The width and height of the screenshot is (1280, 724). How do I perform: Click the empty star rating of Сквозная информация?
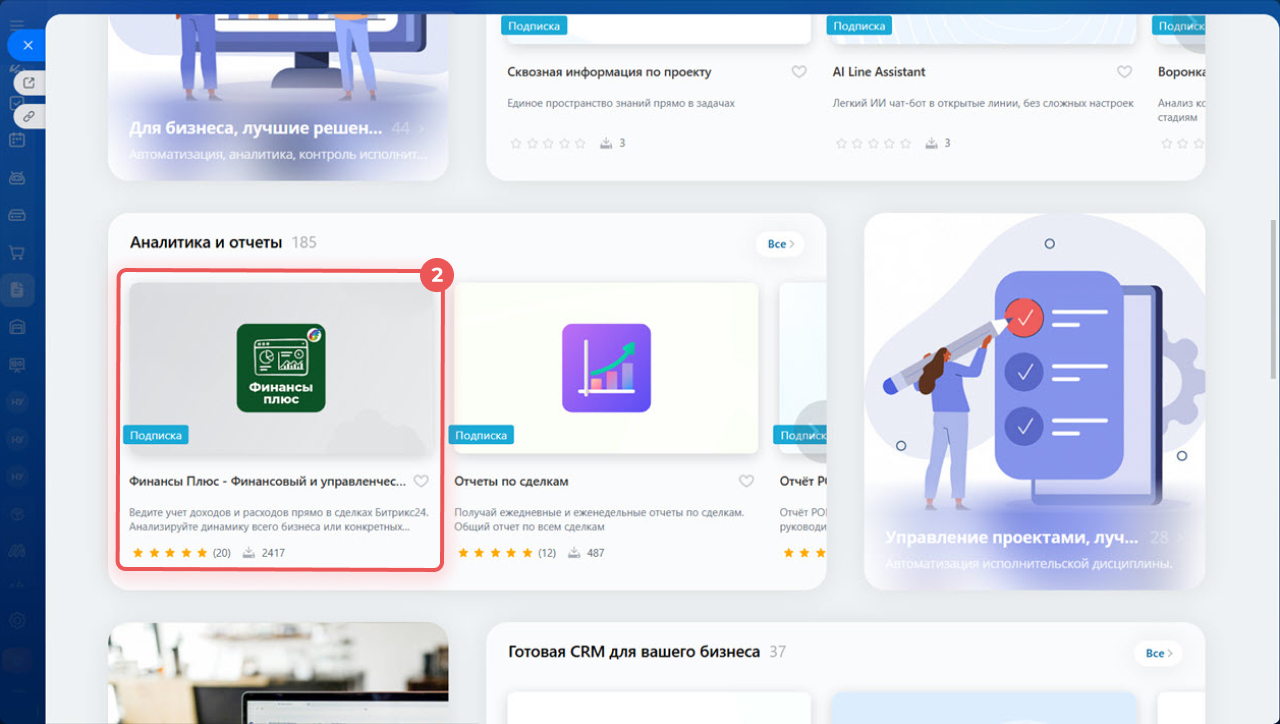point(548,143)
